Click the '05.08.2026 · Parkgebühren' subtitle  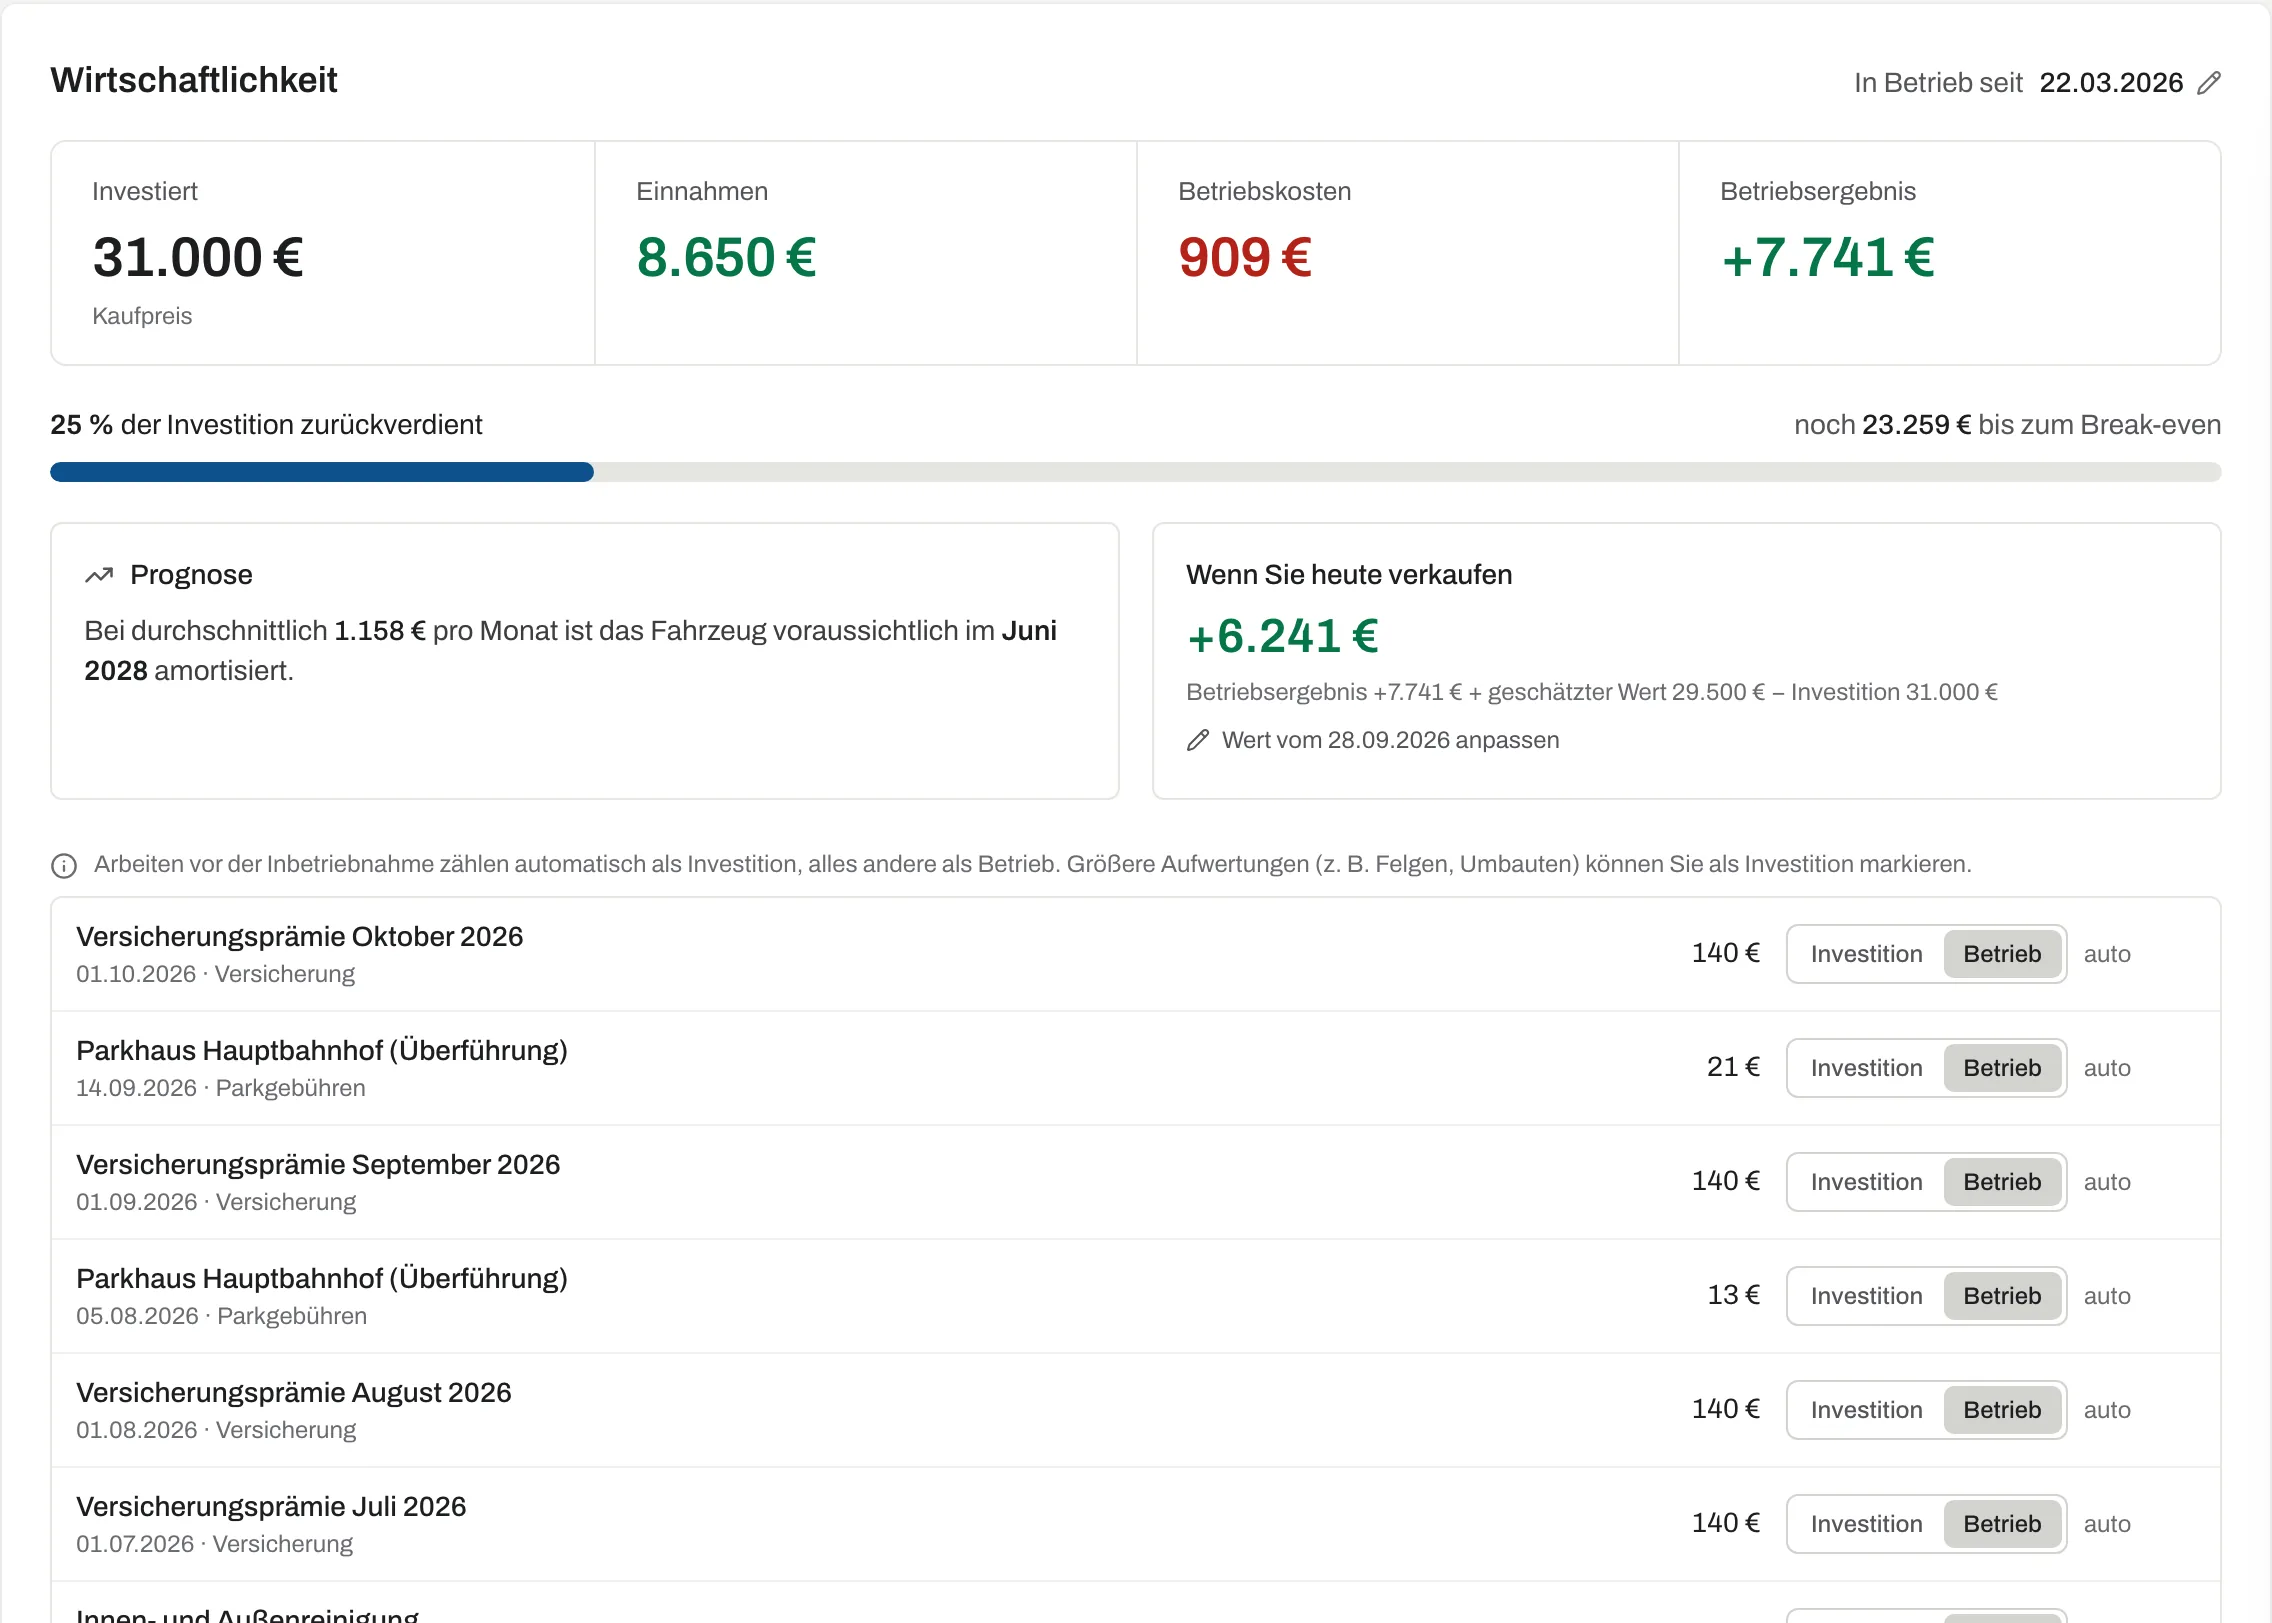222,1316
